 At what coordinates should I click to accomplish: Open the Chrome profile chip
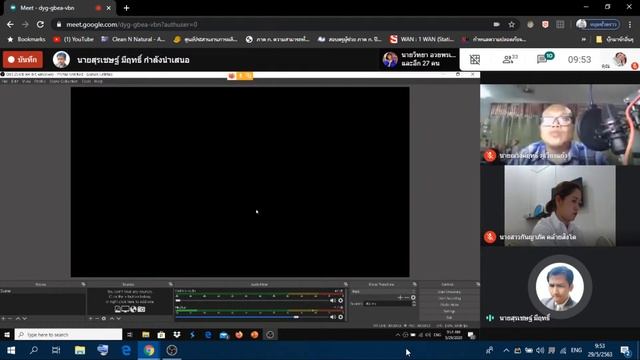pyautogui.click(x=598, y=24)
